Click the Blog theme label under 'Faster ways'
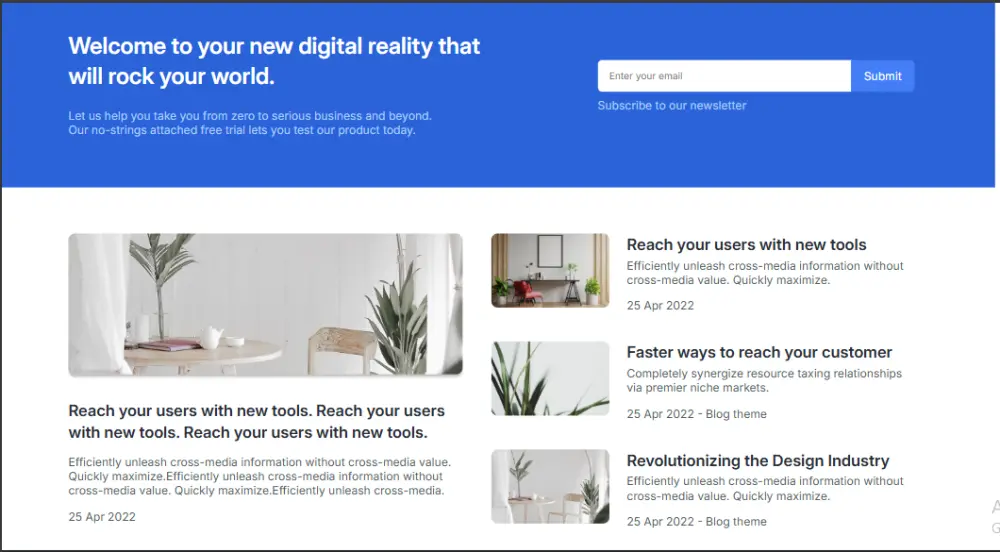The image size is (1000, 552). coord(736,414)
